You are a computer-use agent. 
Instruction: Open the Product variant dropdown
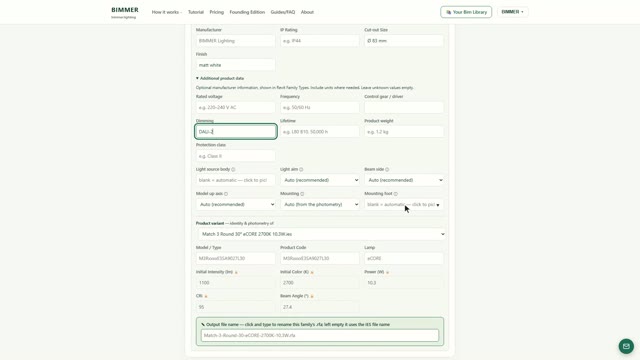322,234
